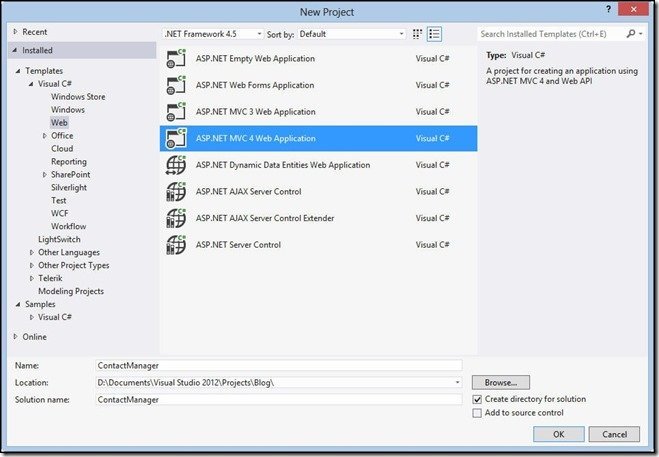
Task: Click the AJAX Server Control Extender icon
Action: [x=176, y=218]
